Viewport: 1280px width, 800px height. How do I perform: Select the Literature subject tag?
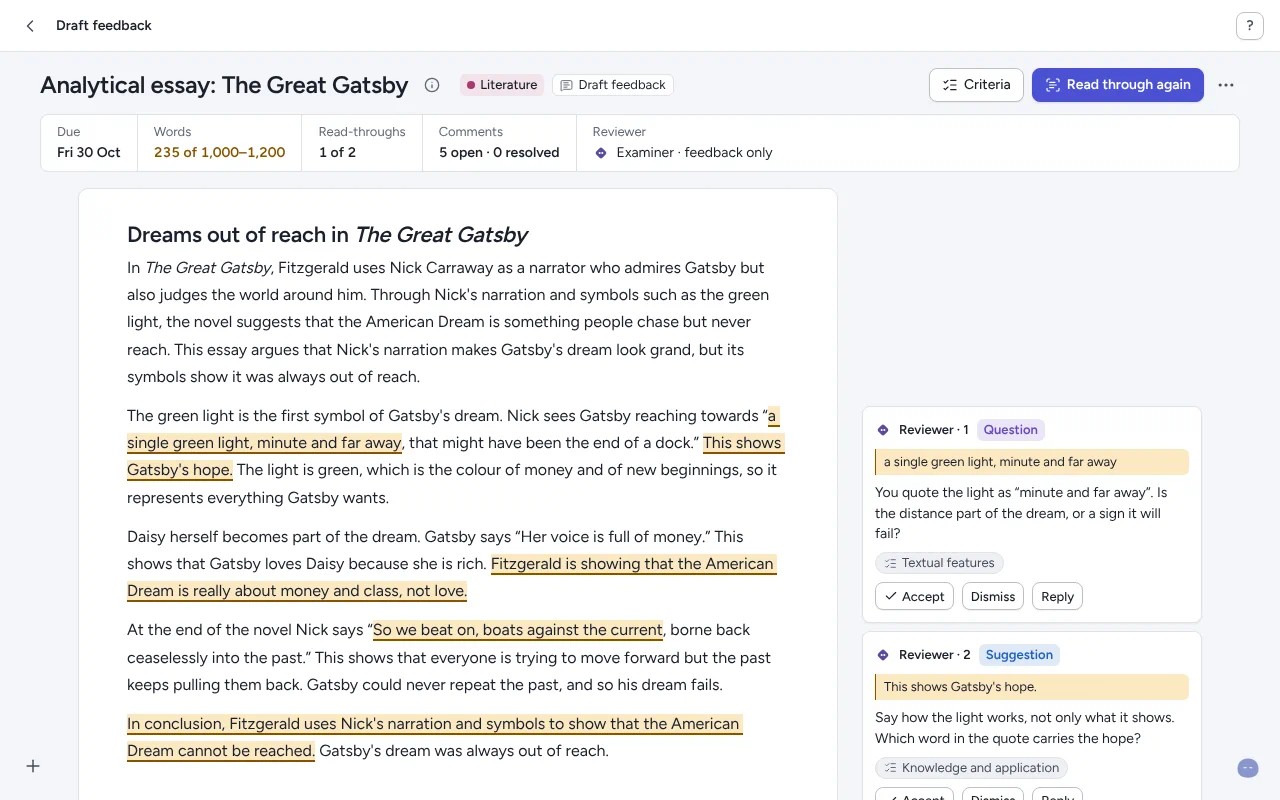coord(502,85)
